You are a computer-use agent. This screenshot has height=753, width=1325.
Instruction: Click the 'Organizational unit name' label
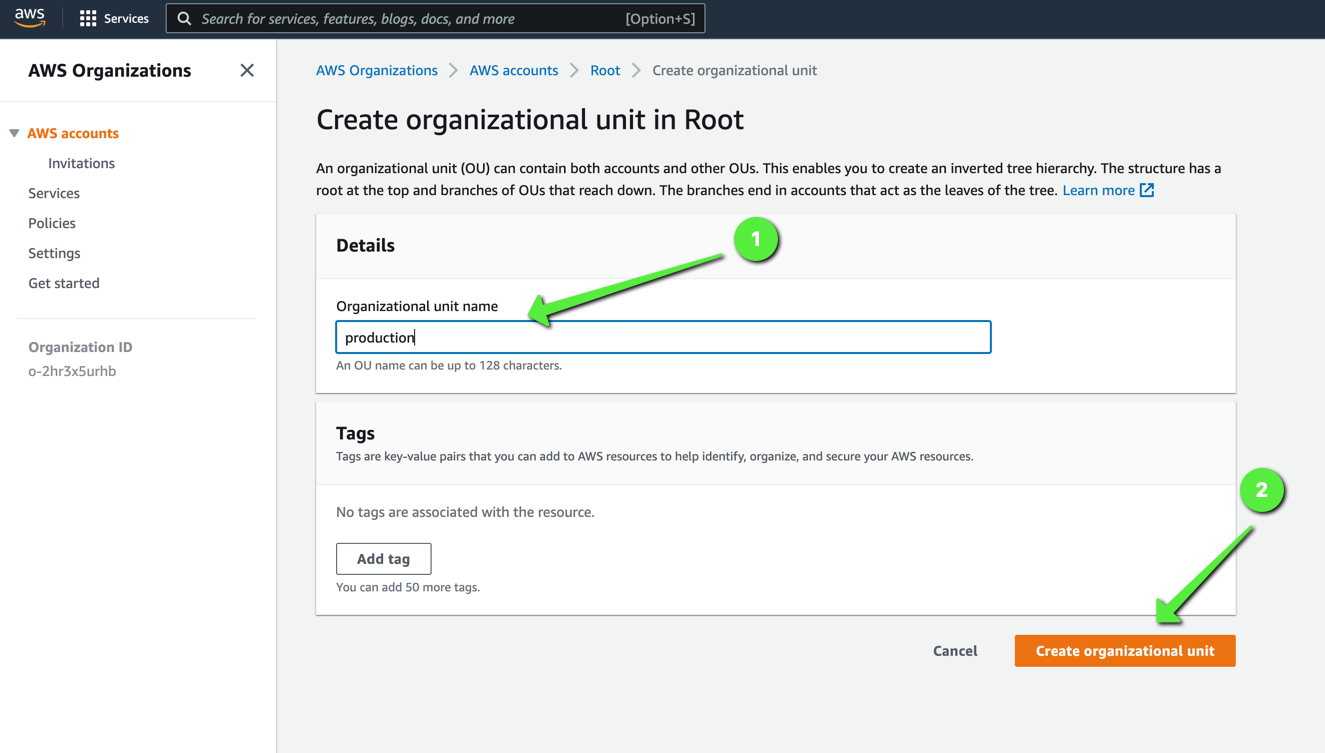(417, 306)
